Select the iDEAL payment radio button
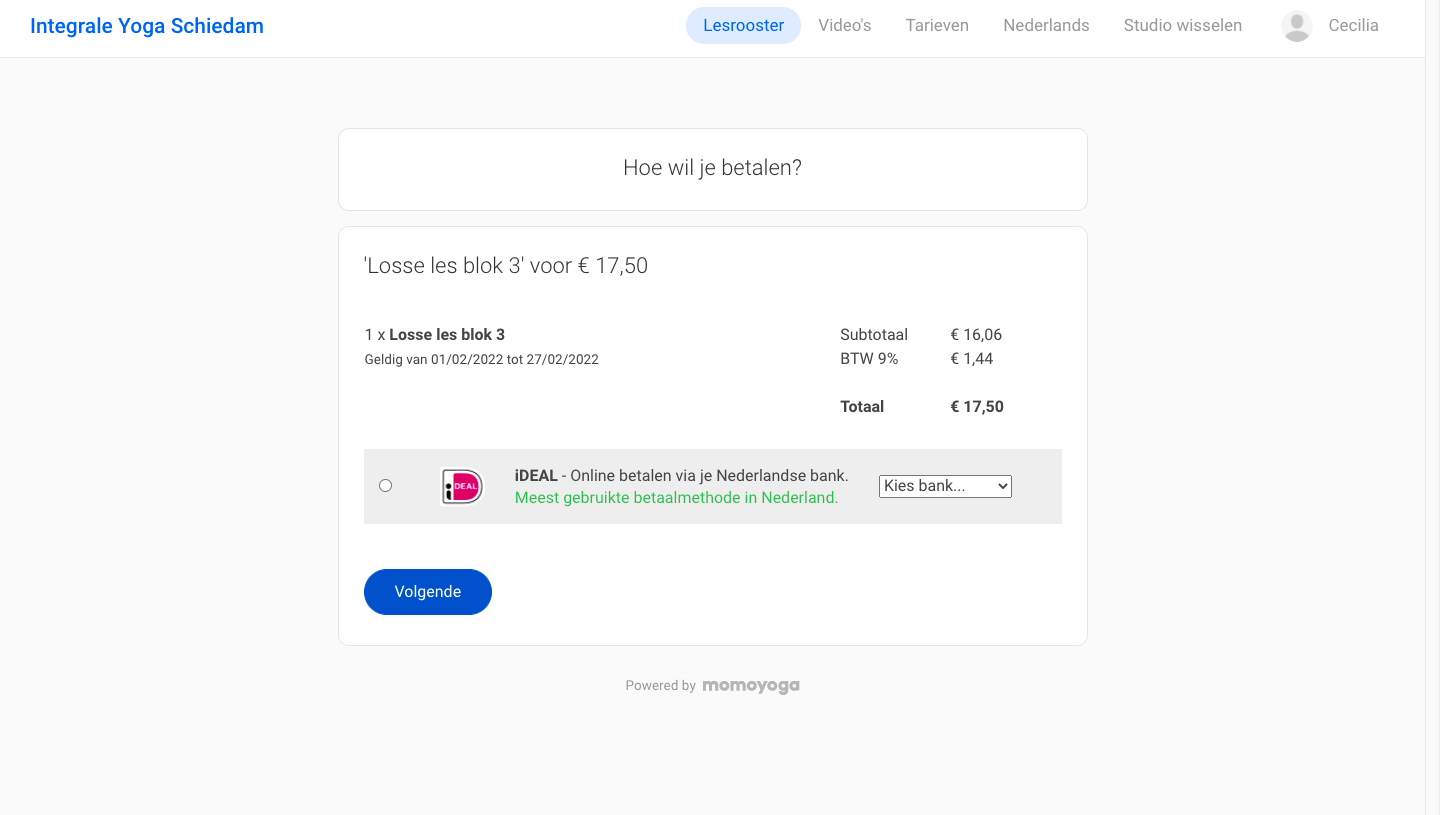Screen dimensions: 1440x815 [x=385, y=486]
